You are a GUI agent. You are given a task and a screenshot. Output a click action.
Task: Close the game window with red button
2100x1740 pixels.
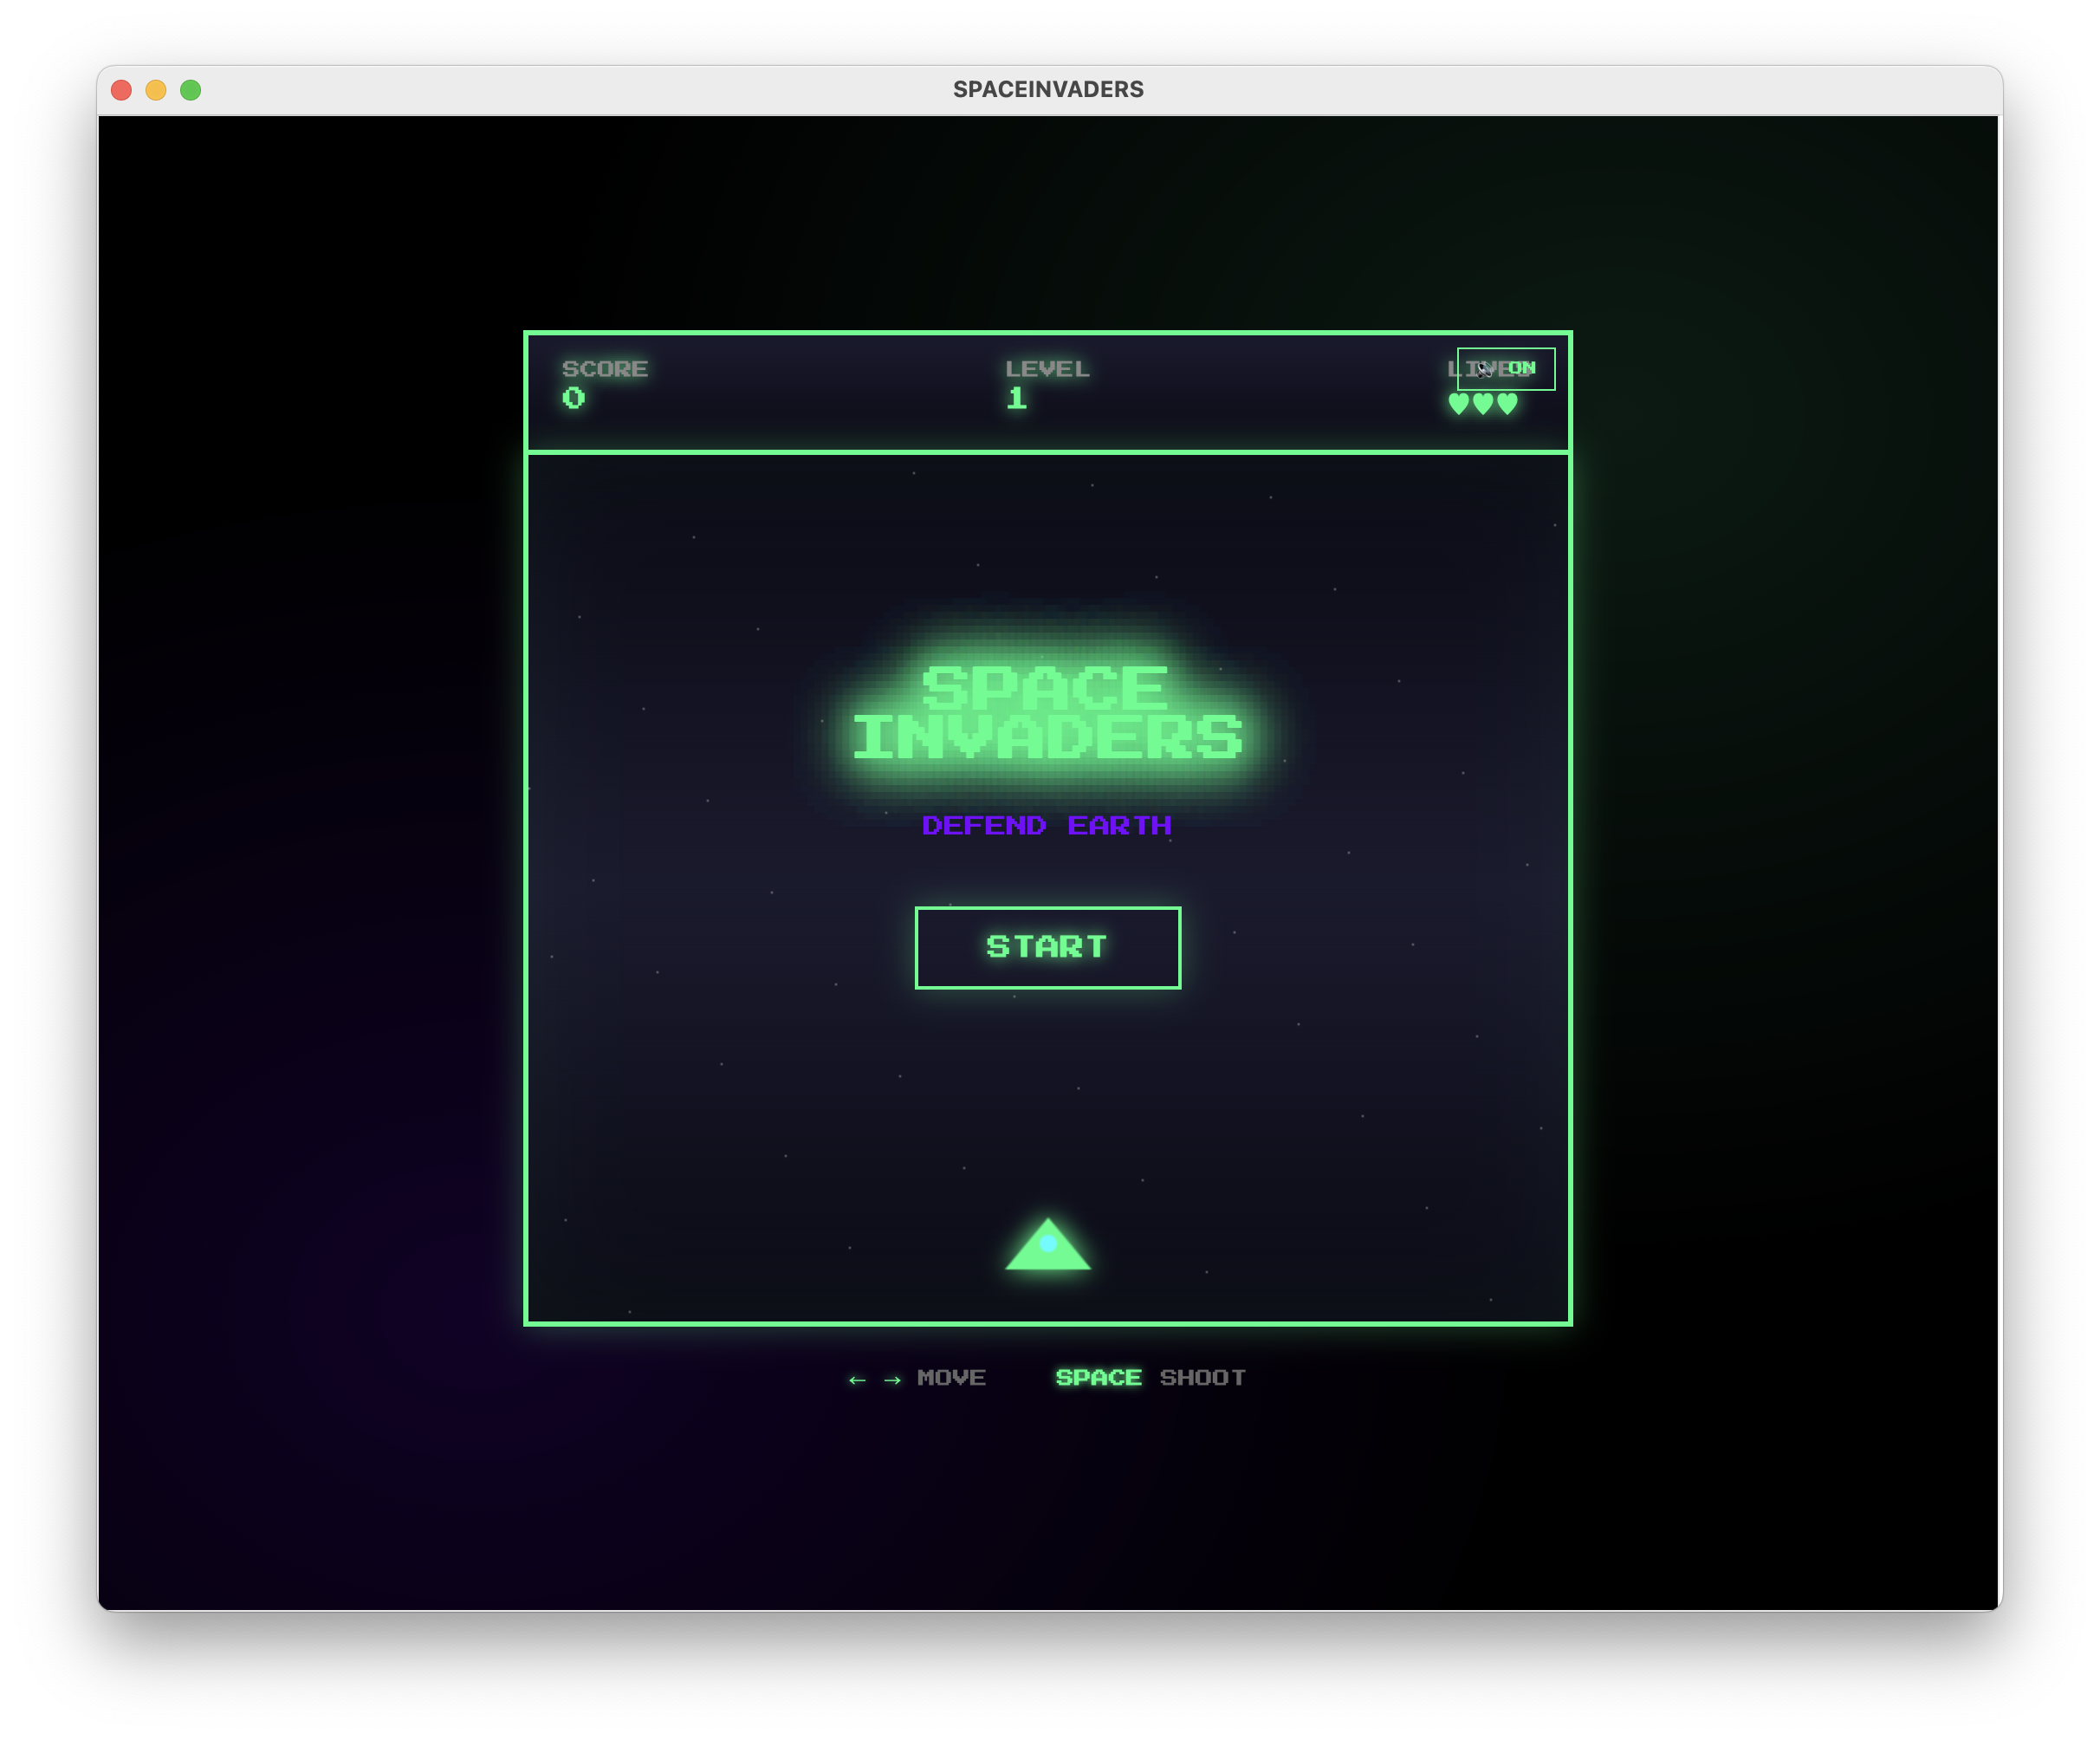point(122,90)
